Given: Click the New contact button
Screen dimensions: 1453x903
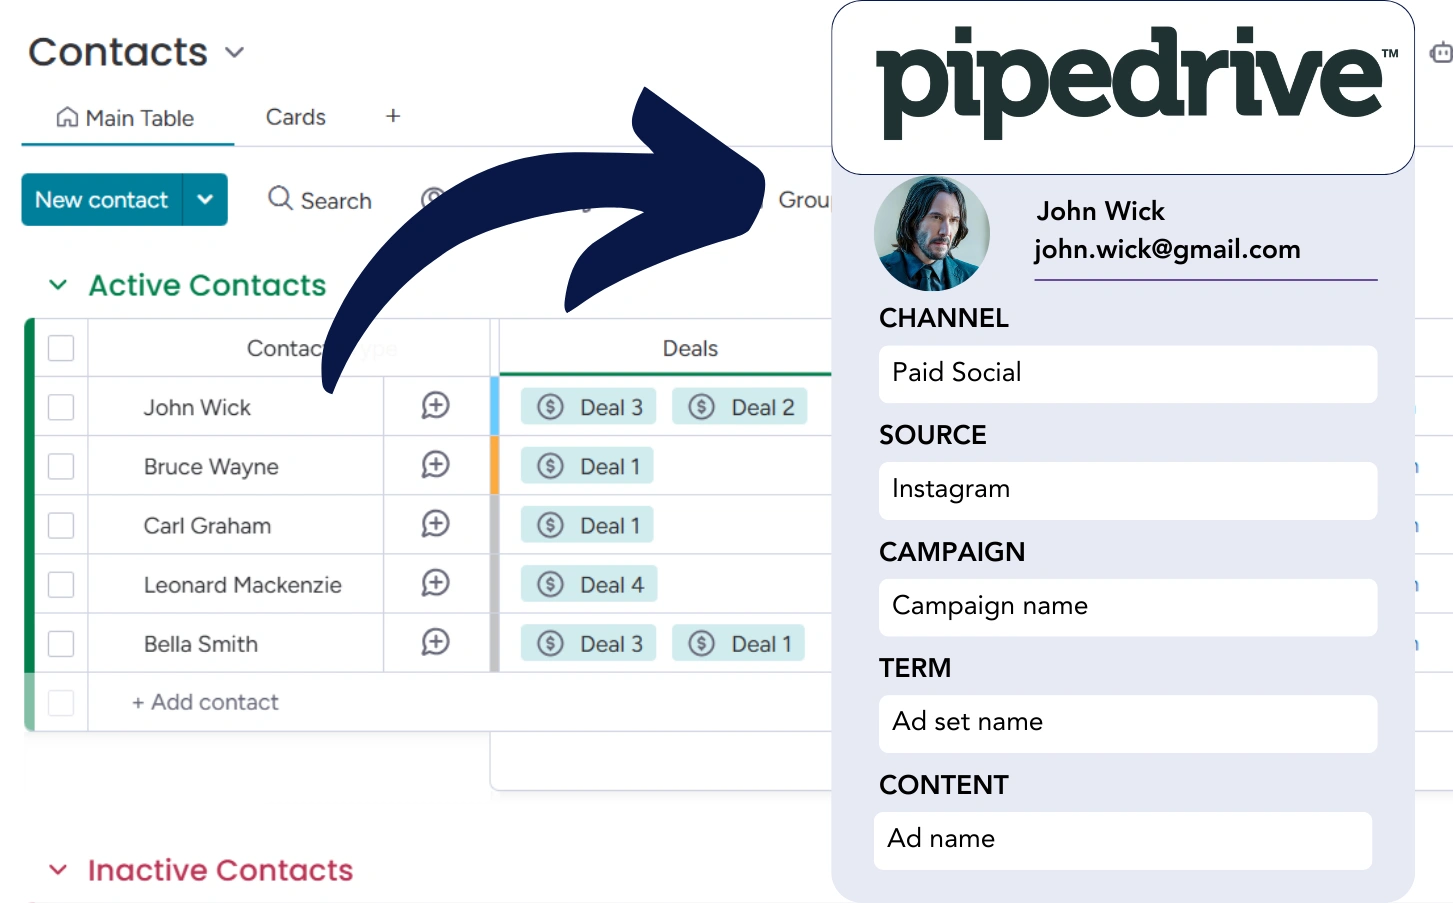Looking at the screenshot, I should [x=101, y=199].
